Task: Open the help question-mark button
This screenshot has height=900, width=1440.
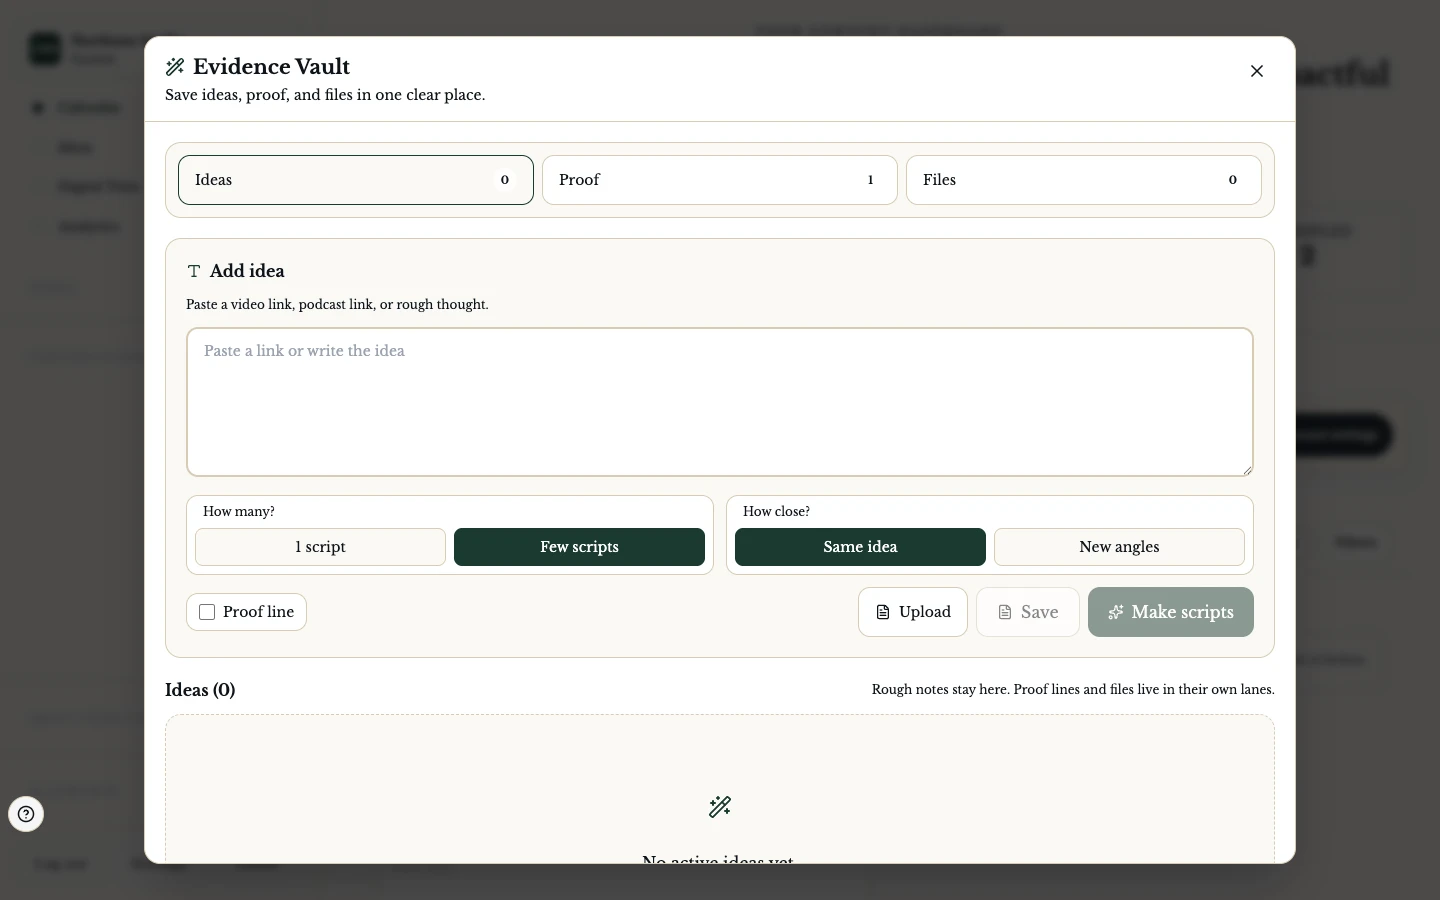Action: pyautogui.click(x=26, y=814)
